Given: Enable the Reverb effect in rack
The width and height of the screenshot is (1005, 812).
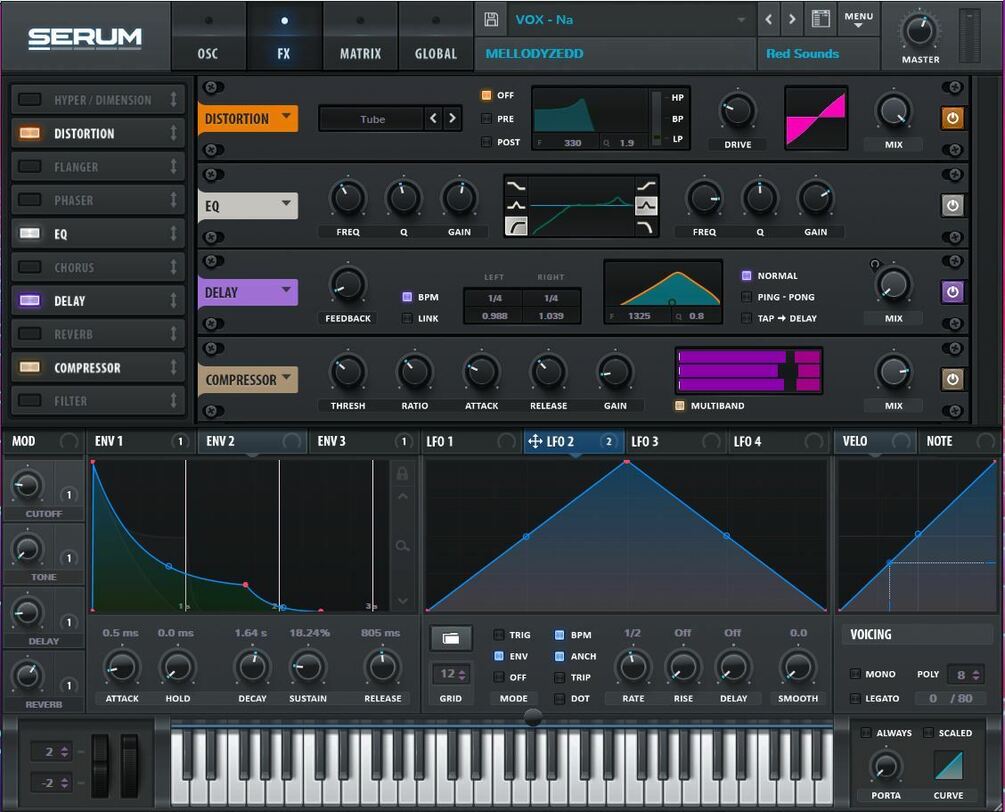Looking at the screenshot, I should pyautogui.click(x=29, y=334).
